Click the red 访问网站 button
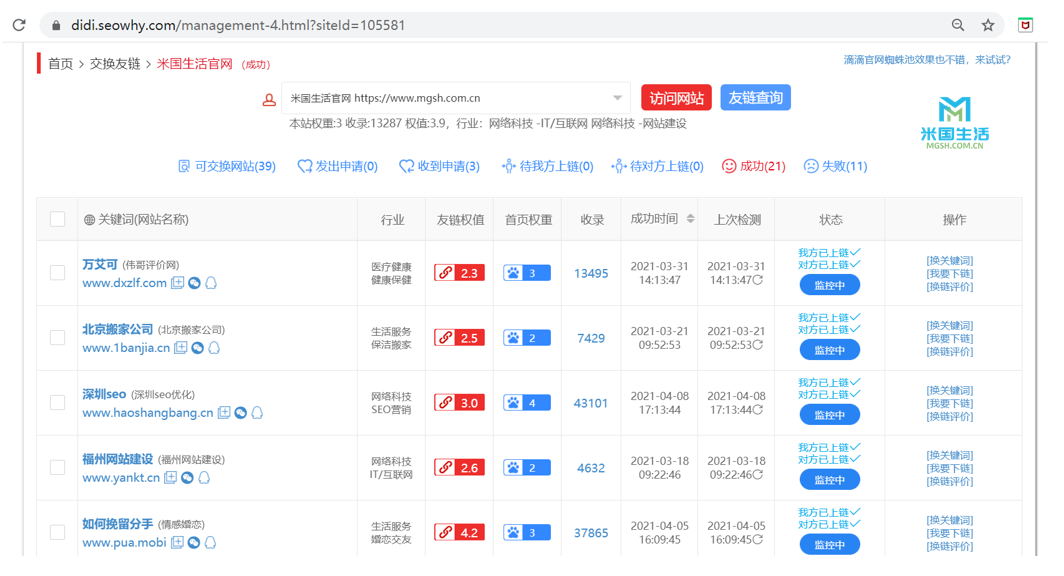The image size is (1064, 576). point(677,98)
